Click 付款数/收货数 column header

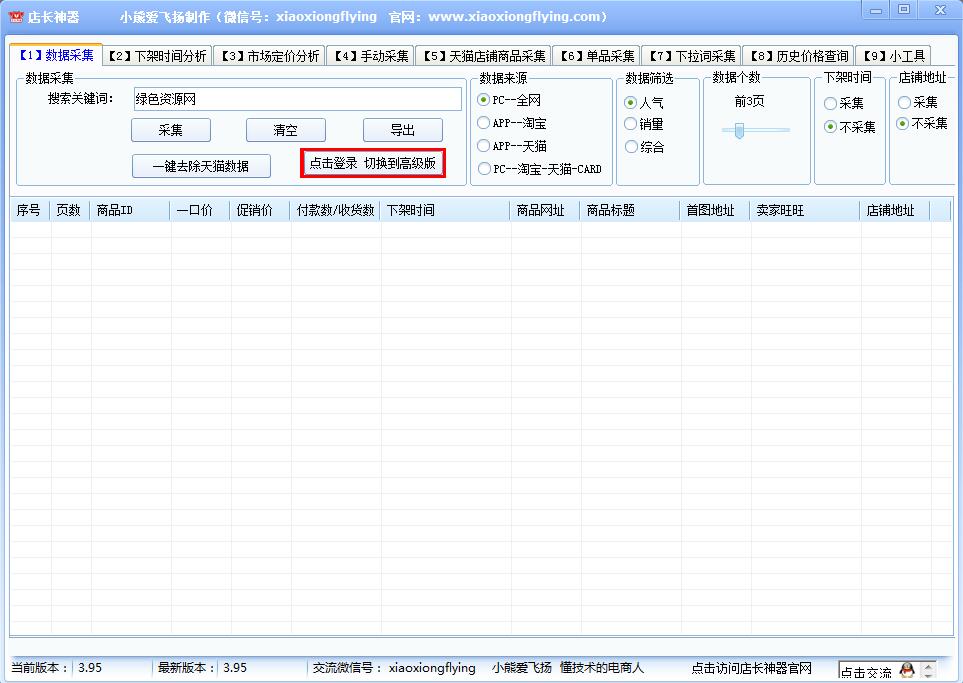[x=335, y=211]
